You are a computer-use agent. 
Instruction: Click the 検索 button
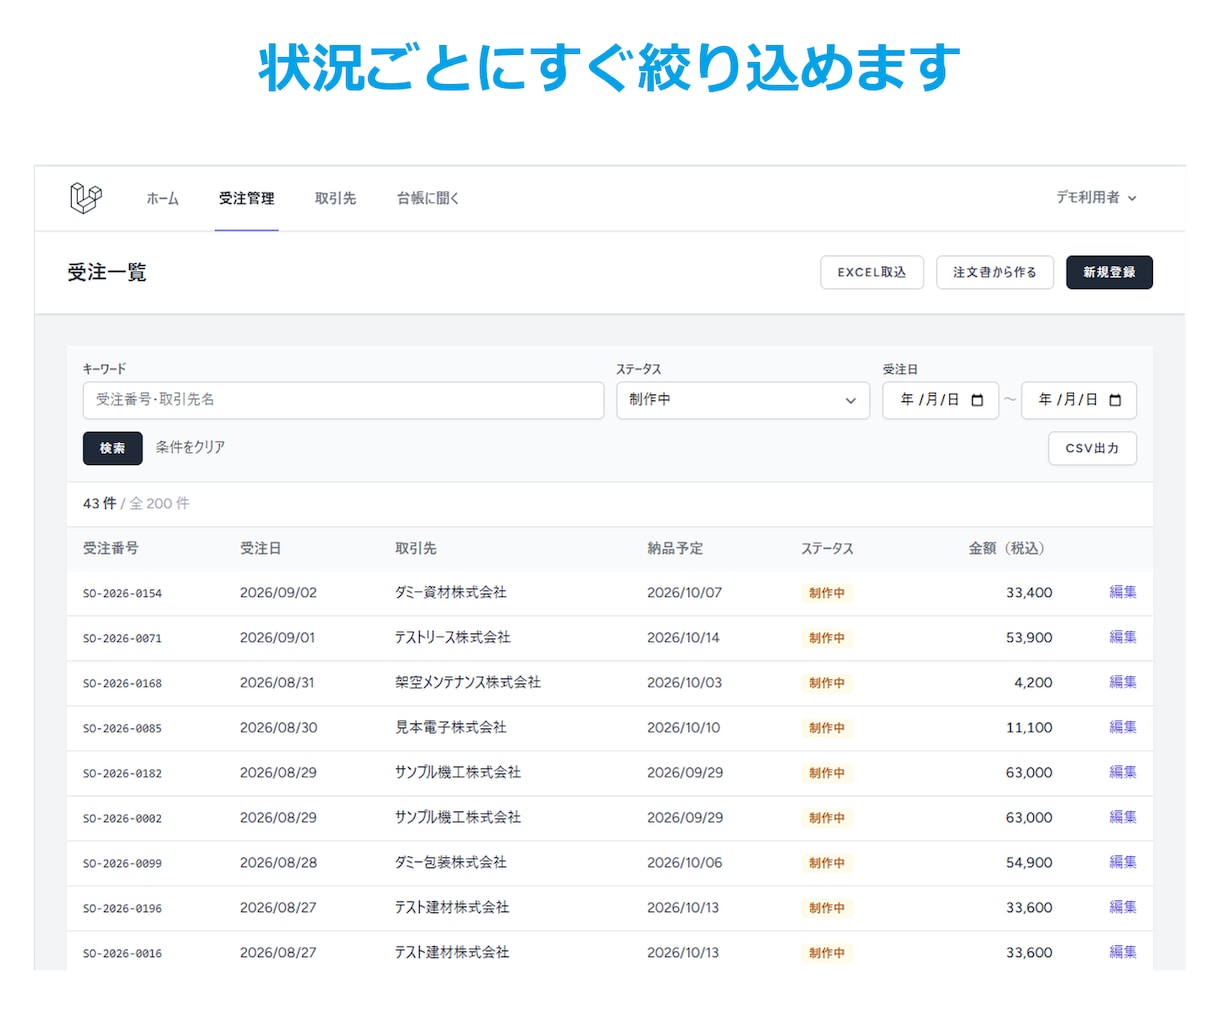pyautogui.click(x=112, y=448)
